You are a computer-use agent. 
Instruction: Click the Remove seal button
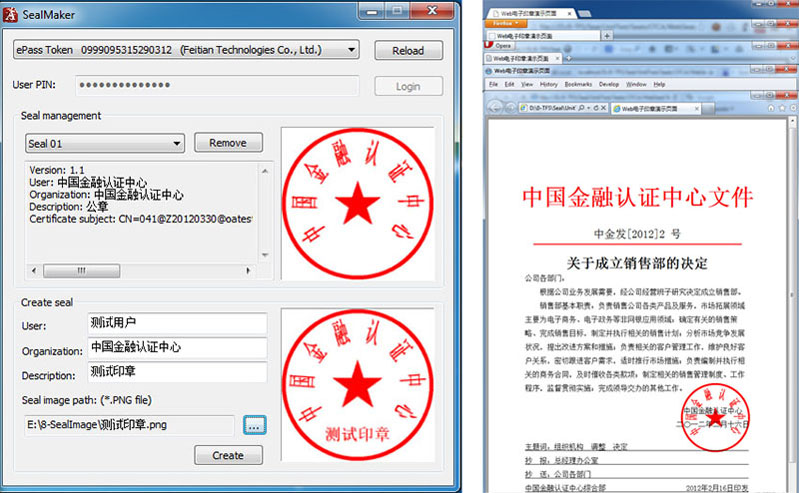(x=228, y=143)
